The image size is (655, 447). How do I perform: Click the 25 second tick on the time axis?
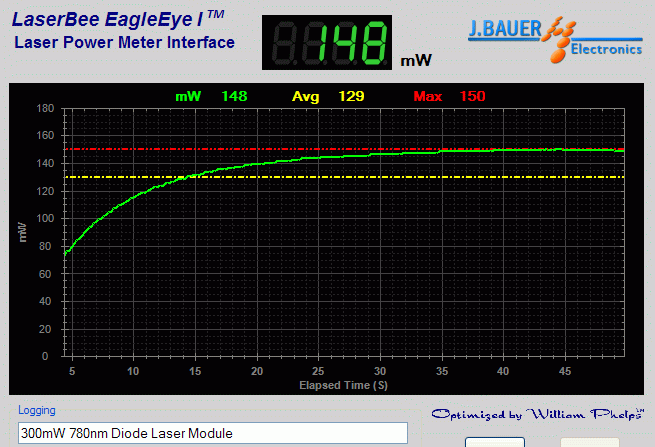pyautogui.click(x=318, y=371)
